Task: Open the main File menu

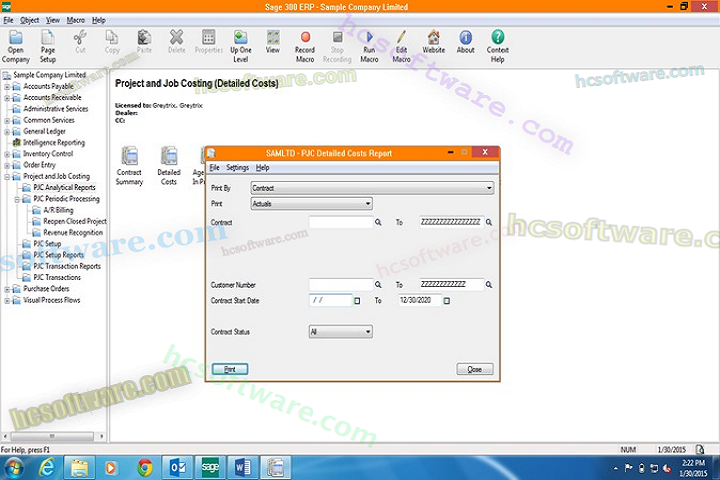Action: 8,20
